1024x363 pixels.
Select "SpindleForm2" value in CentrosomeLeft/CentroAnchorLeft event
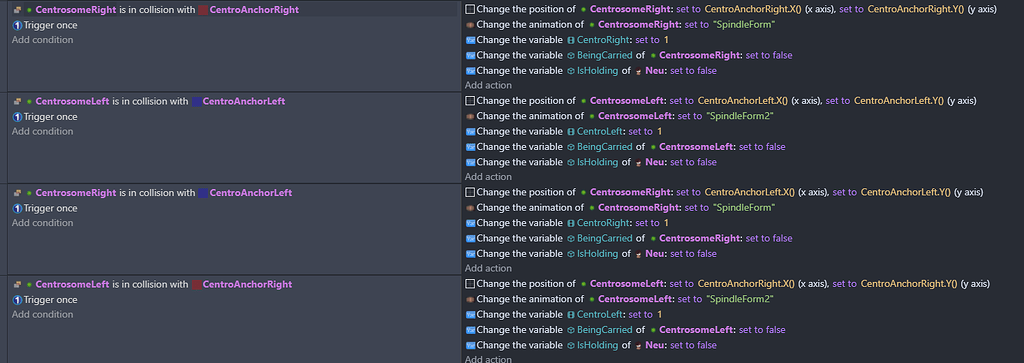(x=740, y=116)
